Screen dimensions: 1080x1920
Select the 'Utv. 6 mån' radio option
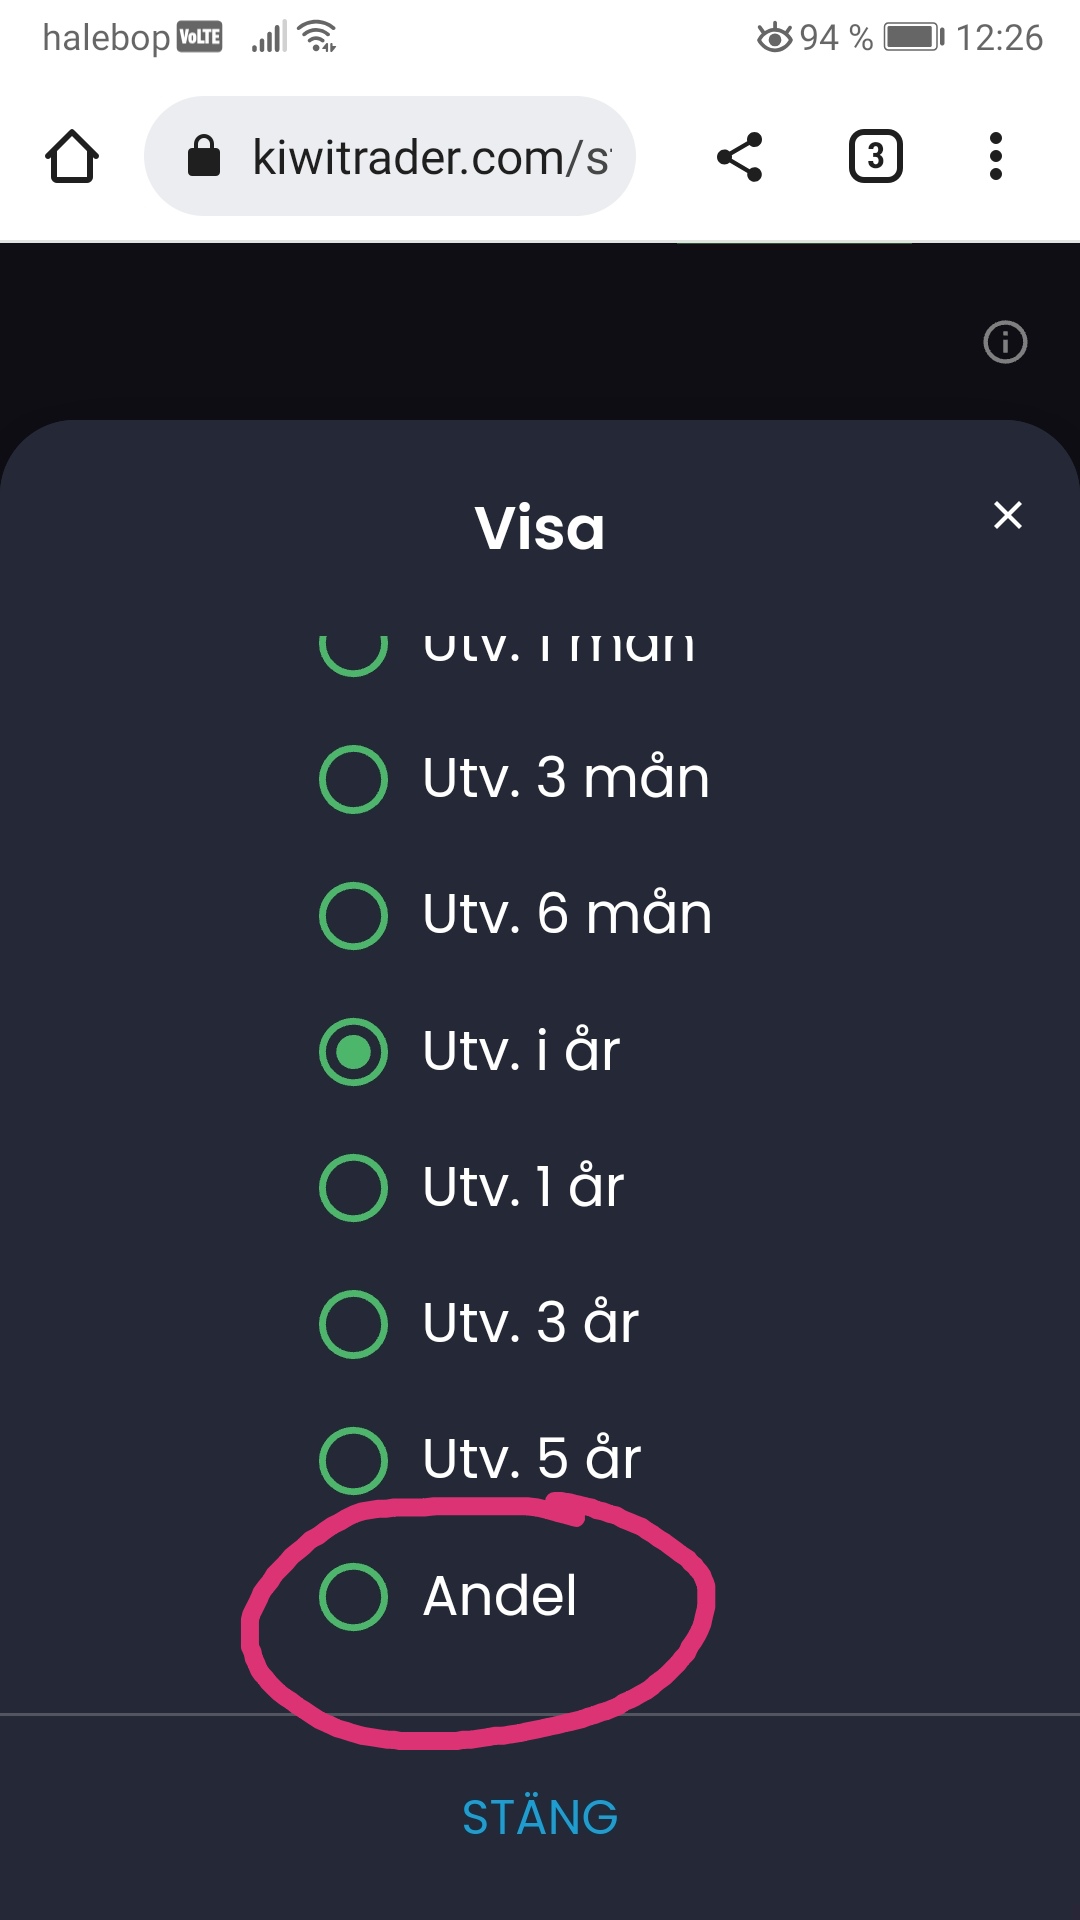[x=353, y=915]
